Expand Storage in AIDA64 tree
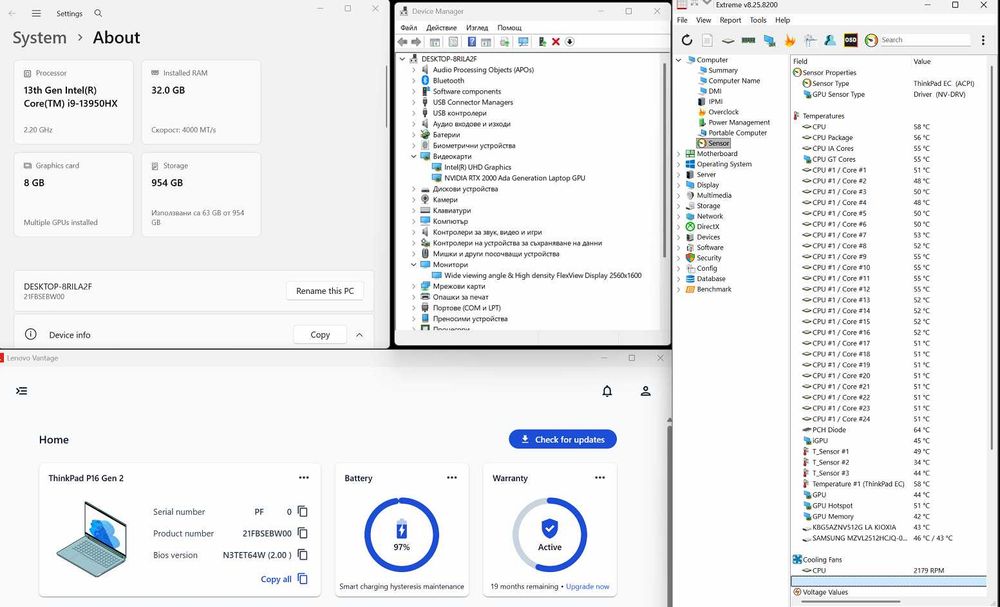Viewport: 1000px width, 607px height. (679, 206)
